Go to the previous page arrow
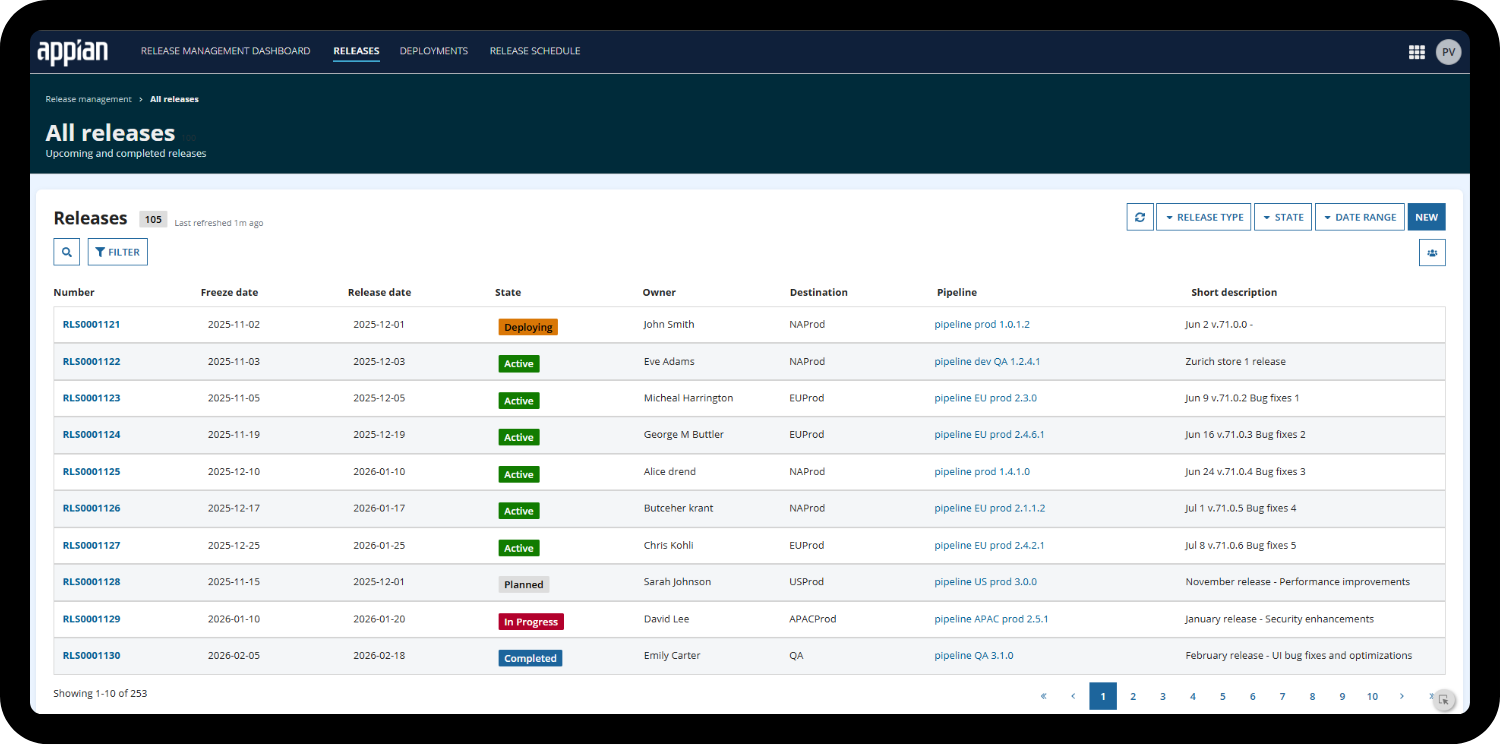The width and height of the screenshot is (1500, 747). pos(1073,696)
